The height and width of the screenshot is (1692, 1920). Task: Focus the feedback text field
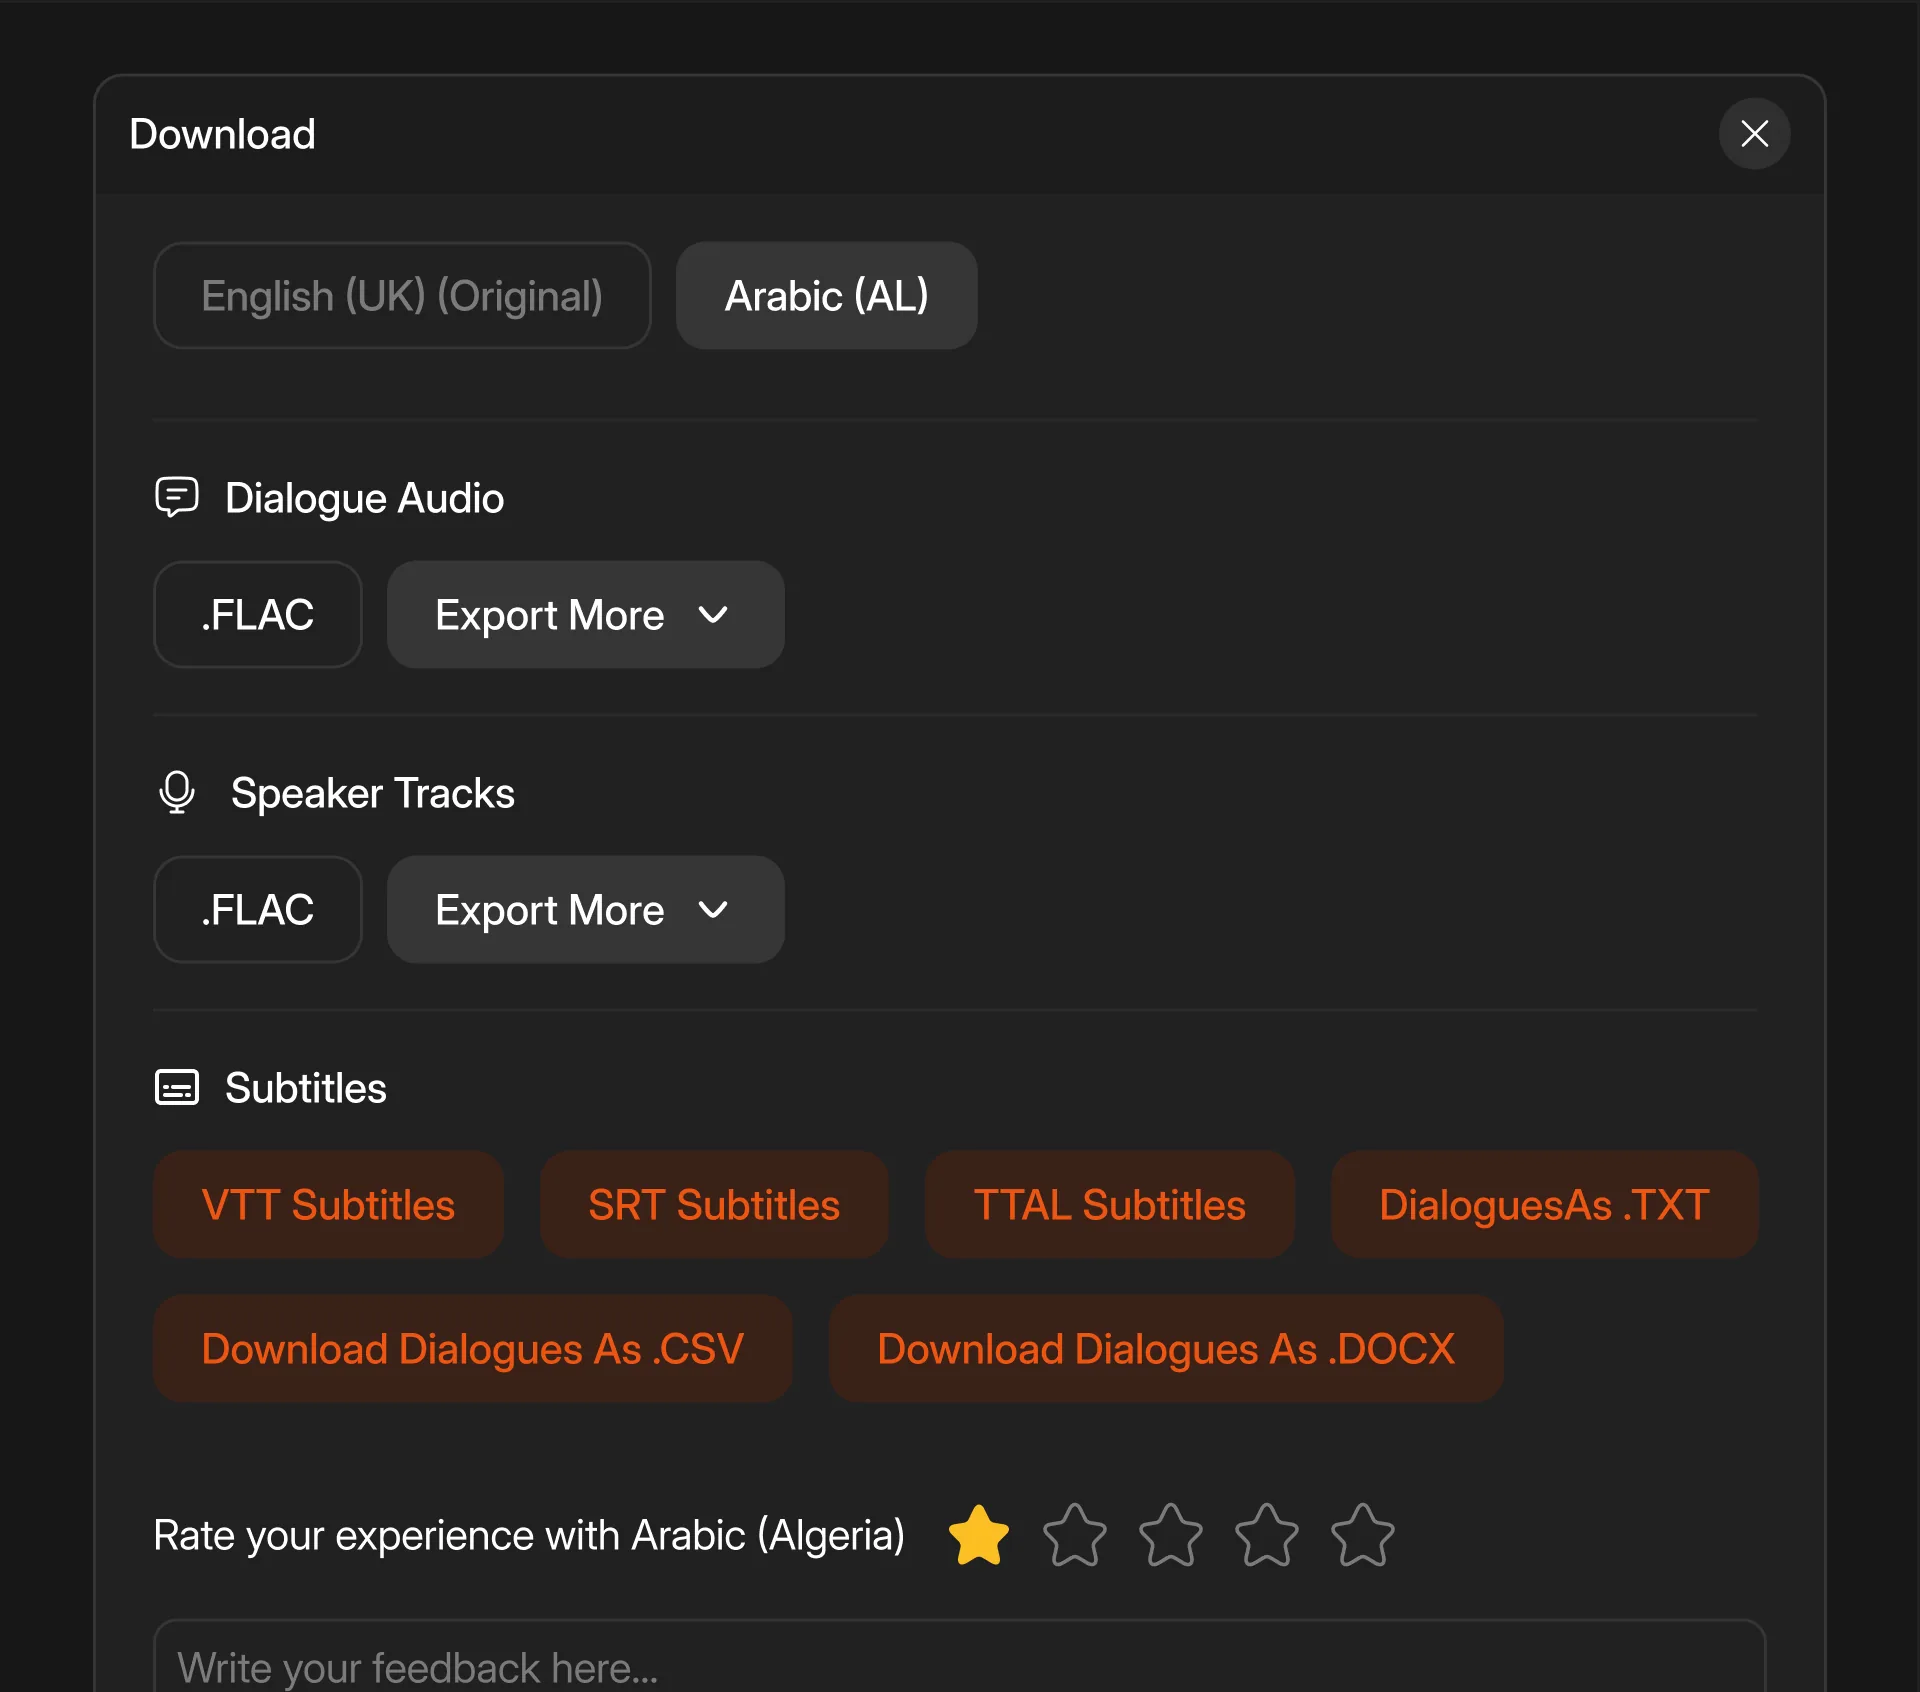[960, 1657]
